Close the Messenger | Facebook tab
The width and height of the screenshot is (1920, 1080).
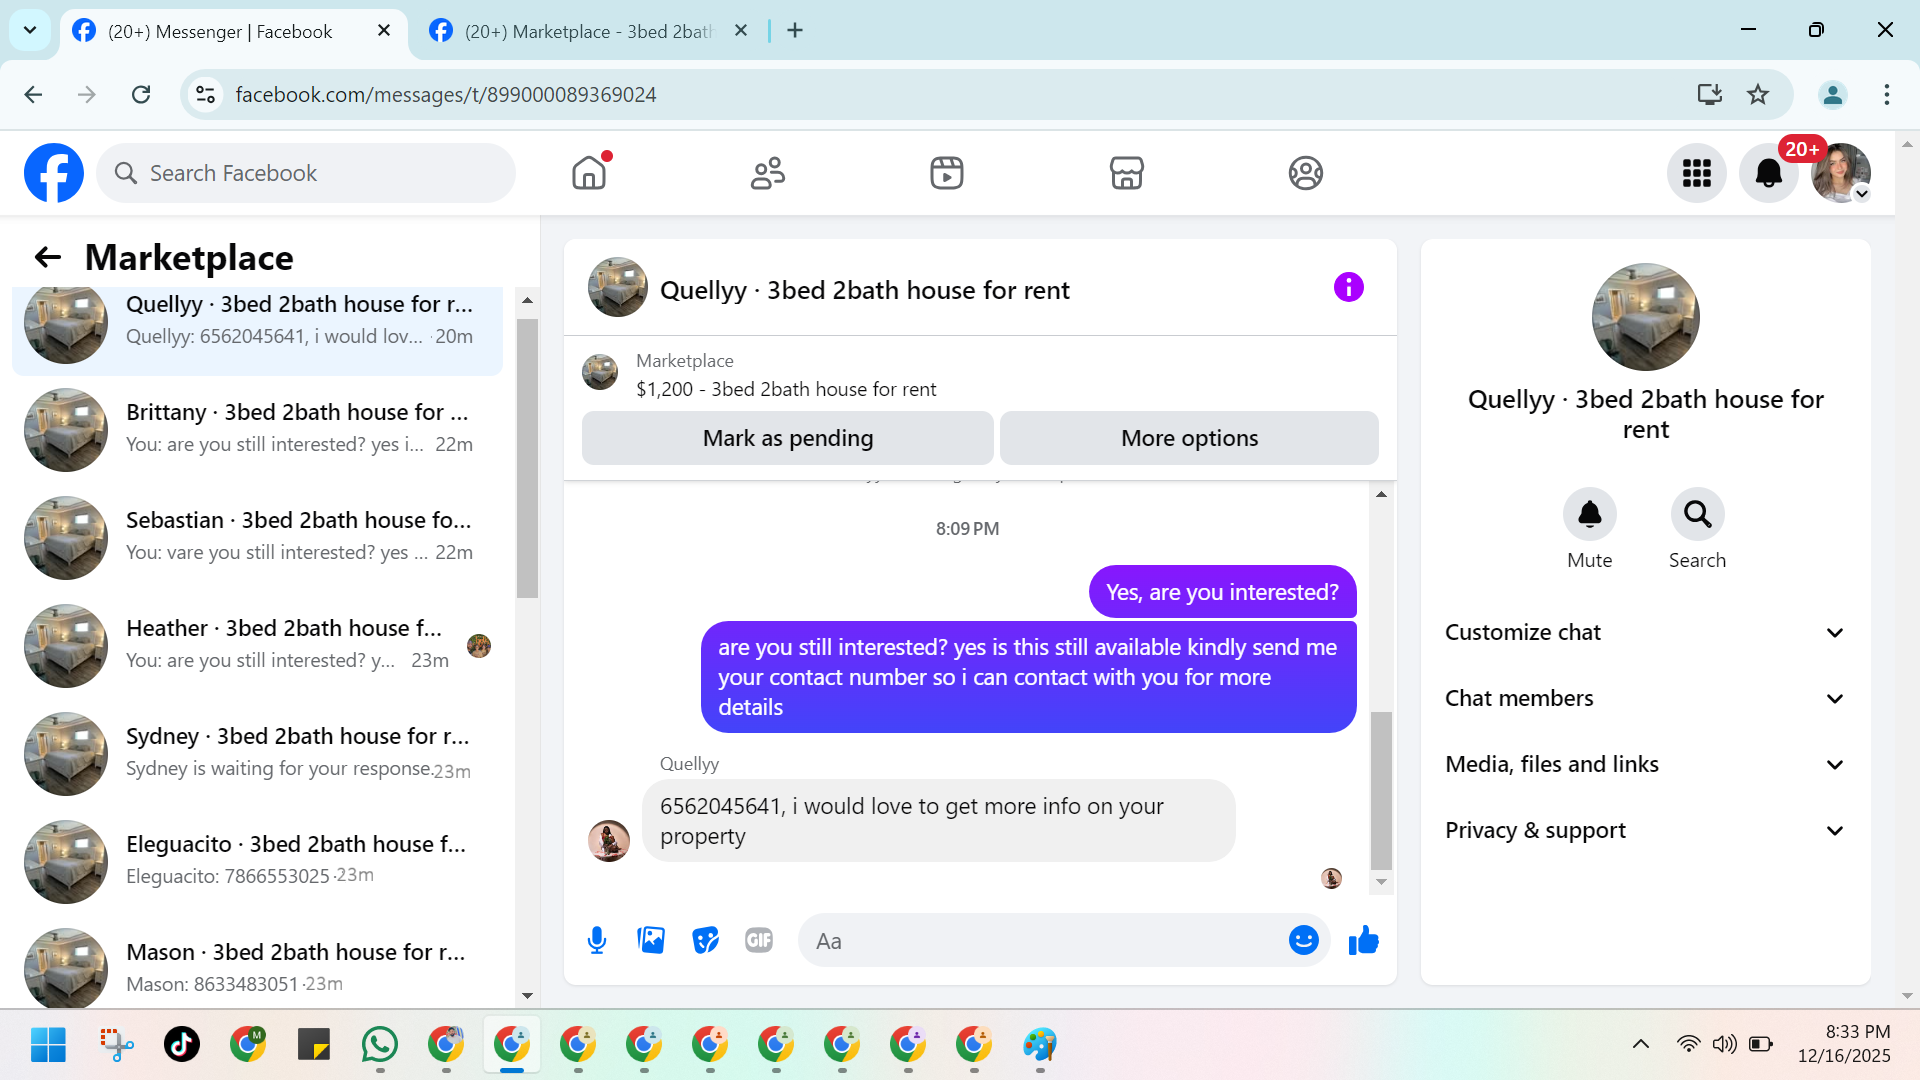[384, 31]
